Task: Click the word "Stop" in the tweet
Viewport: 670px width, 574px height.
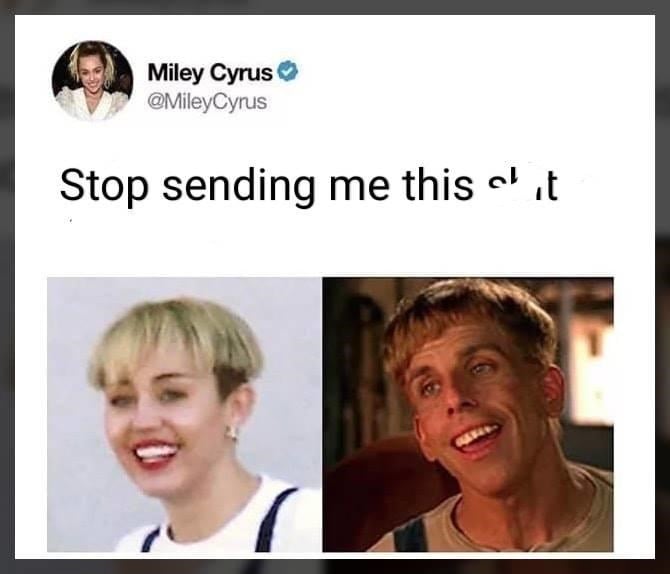Action: pos(104,186)
